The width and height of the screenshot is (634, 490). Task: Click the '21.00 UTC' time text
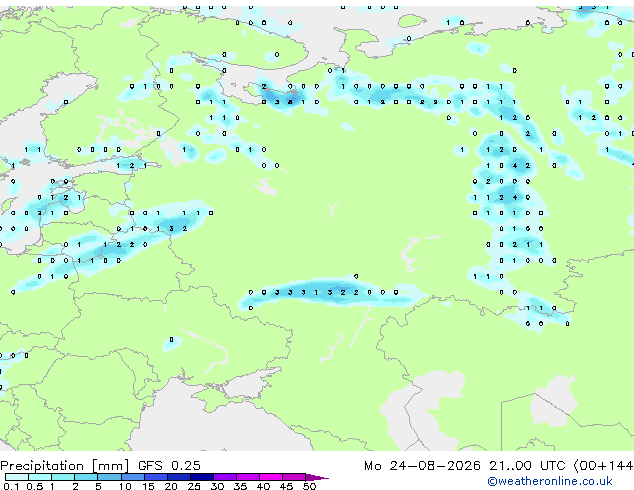pos(527,466)
